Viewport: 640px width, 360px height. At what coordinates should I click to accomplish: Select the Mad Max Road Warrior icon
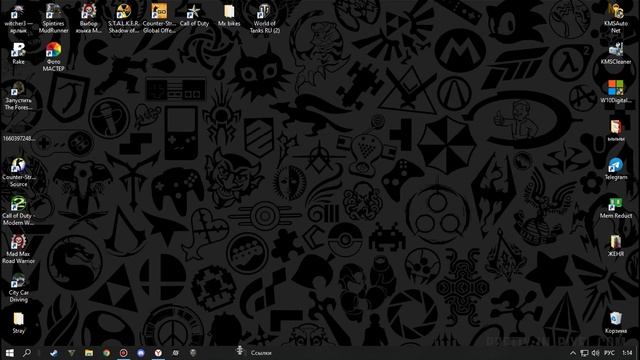coord(18,242)
